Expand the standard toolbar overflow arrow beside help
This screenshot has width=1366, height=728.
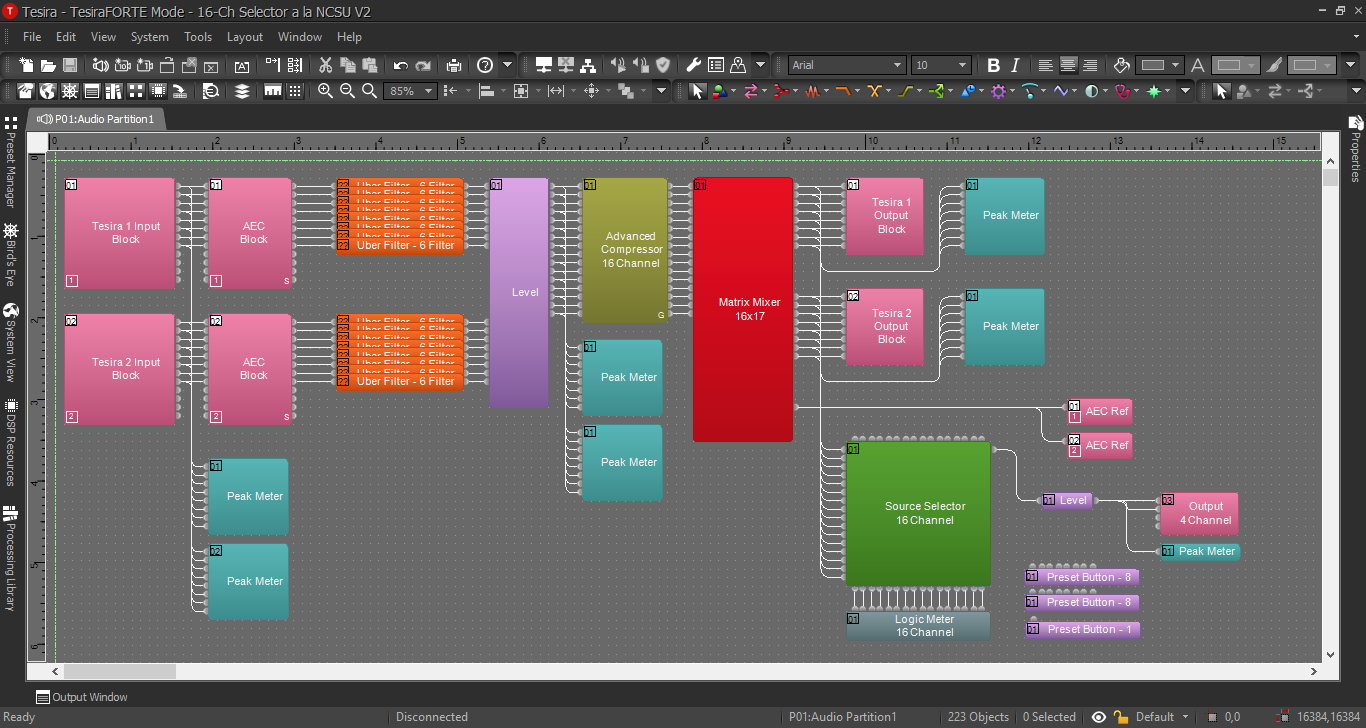click(x=507, y=65)
